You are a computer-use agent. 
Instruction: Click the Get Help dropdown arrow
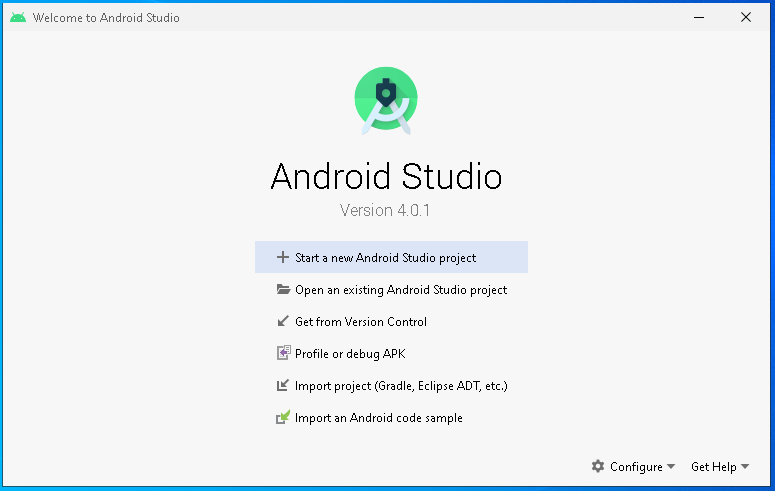click(745, 466)
